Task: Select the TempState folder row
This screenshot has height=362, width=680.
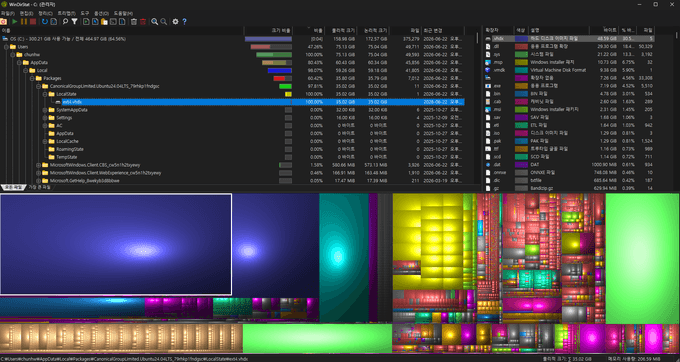Action: click(232, 157)
